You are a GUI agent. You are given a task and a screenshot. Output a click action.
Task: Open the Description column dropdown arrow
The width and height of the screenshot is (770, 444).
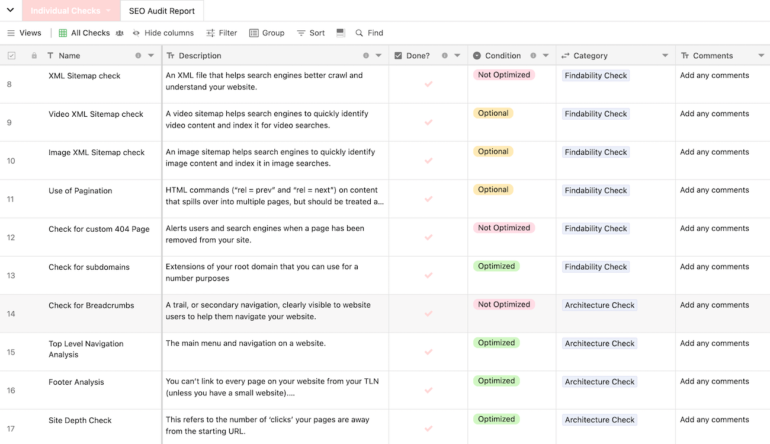point(379,56)
